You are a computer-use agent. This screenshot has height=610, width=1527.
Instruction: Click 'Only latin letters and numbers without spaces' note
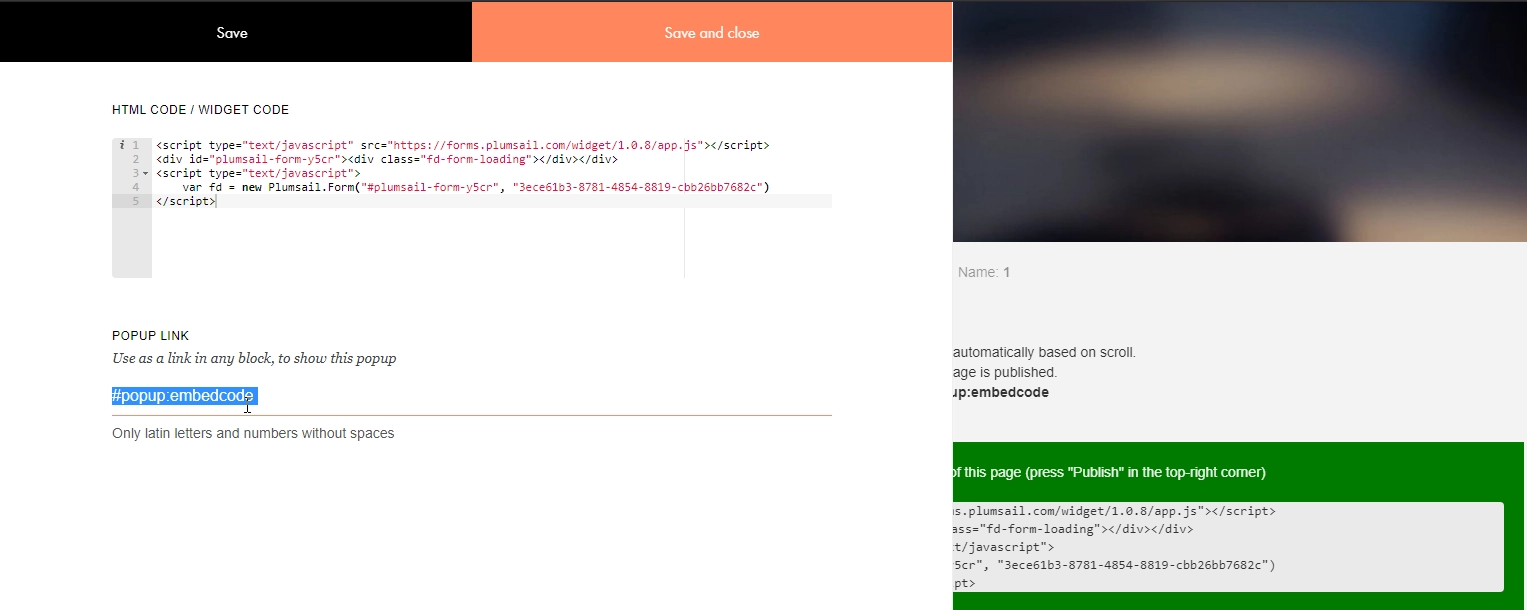[253, 434]
